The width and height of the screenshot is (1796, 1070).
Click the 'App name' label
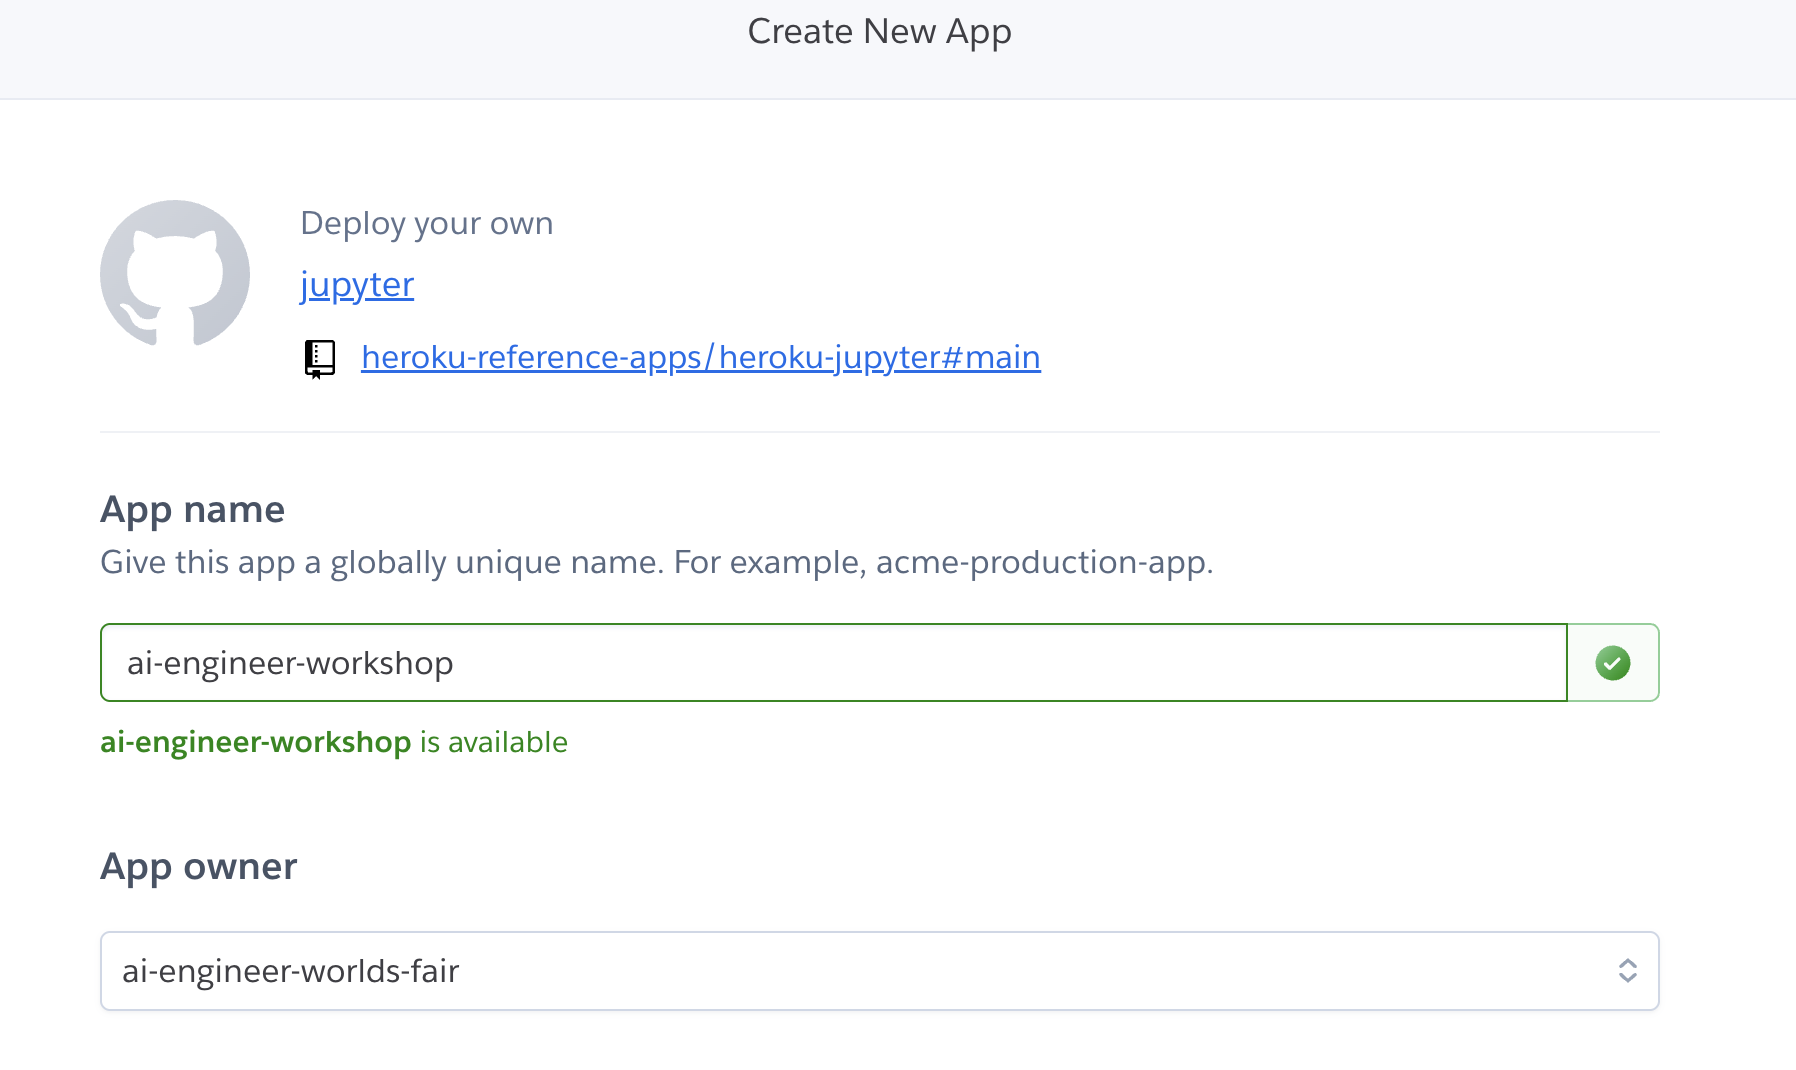[x=193, y=510]
